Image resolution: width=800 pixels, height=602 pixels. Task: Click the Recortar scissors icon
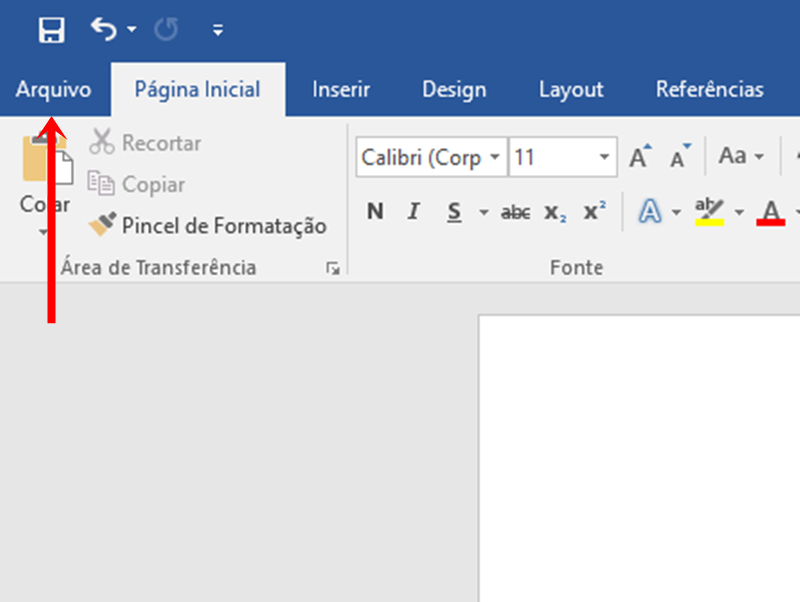point(102,141)
